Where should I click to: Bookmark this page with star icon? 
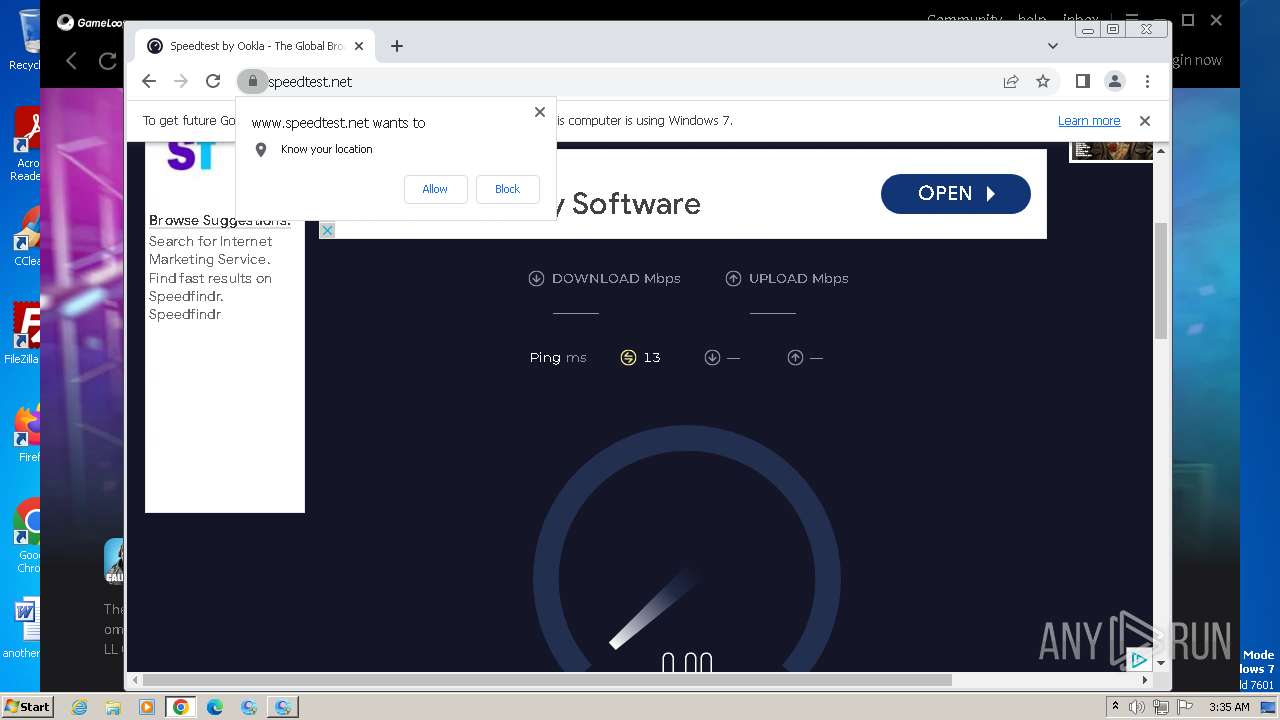1043,81
